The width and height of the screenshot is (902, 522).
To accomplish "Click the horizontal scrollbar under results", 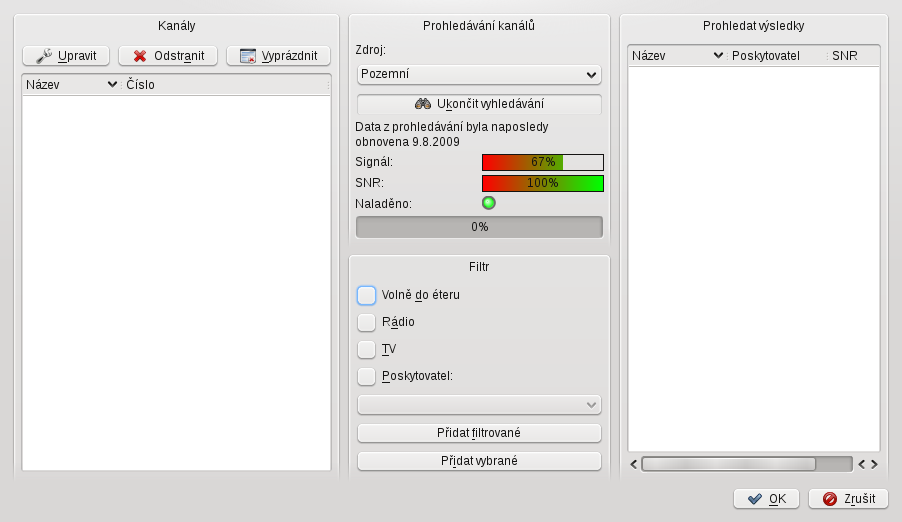I will pyautogui.click(x=747, y=464).
